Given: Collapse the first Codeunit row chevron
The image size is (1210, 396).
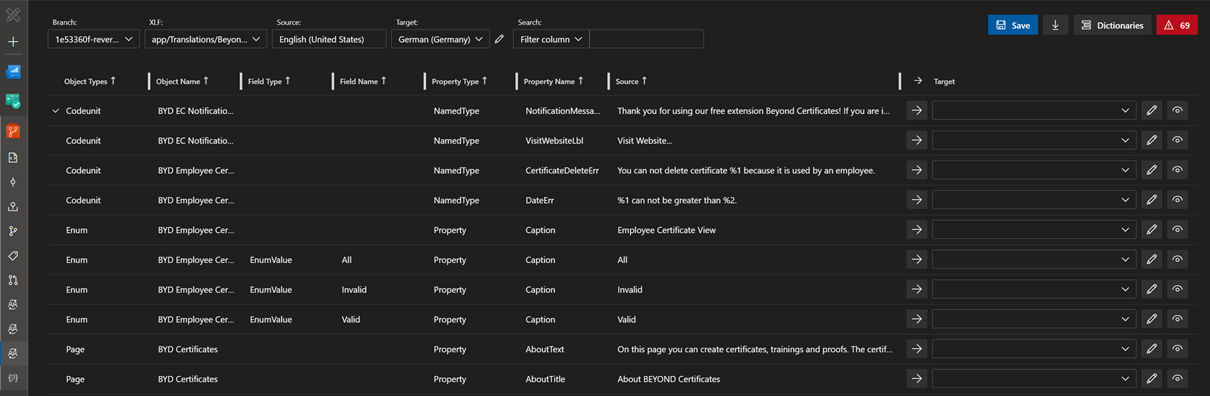Looking at the screenshot, I should point(56,111).
